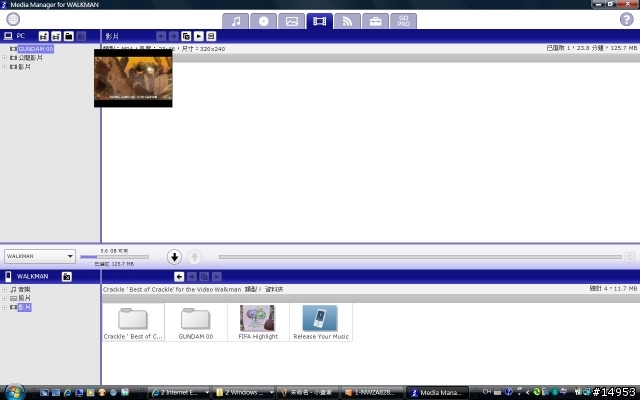Viewport: 640px width, 400px height.
Task: Select the 影片 item in WALKMAN tree
Action: [24, 307]
